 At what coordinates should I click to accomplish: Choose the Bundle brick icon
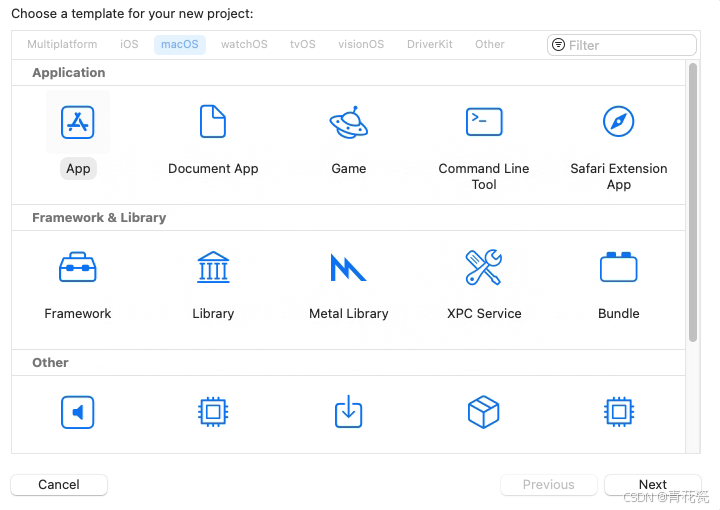619,267
